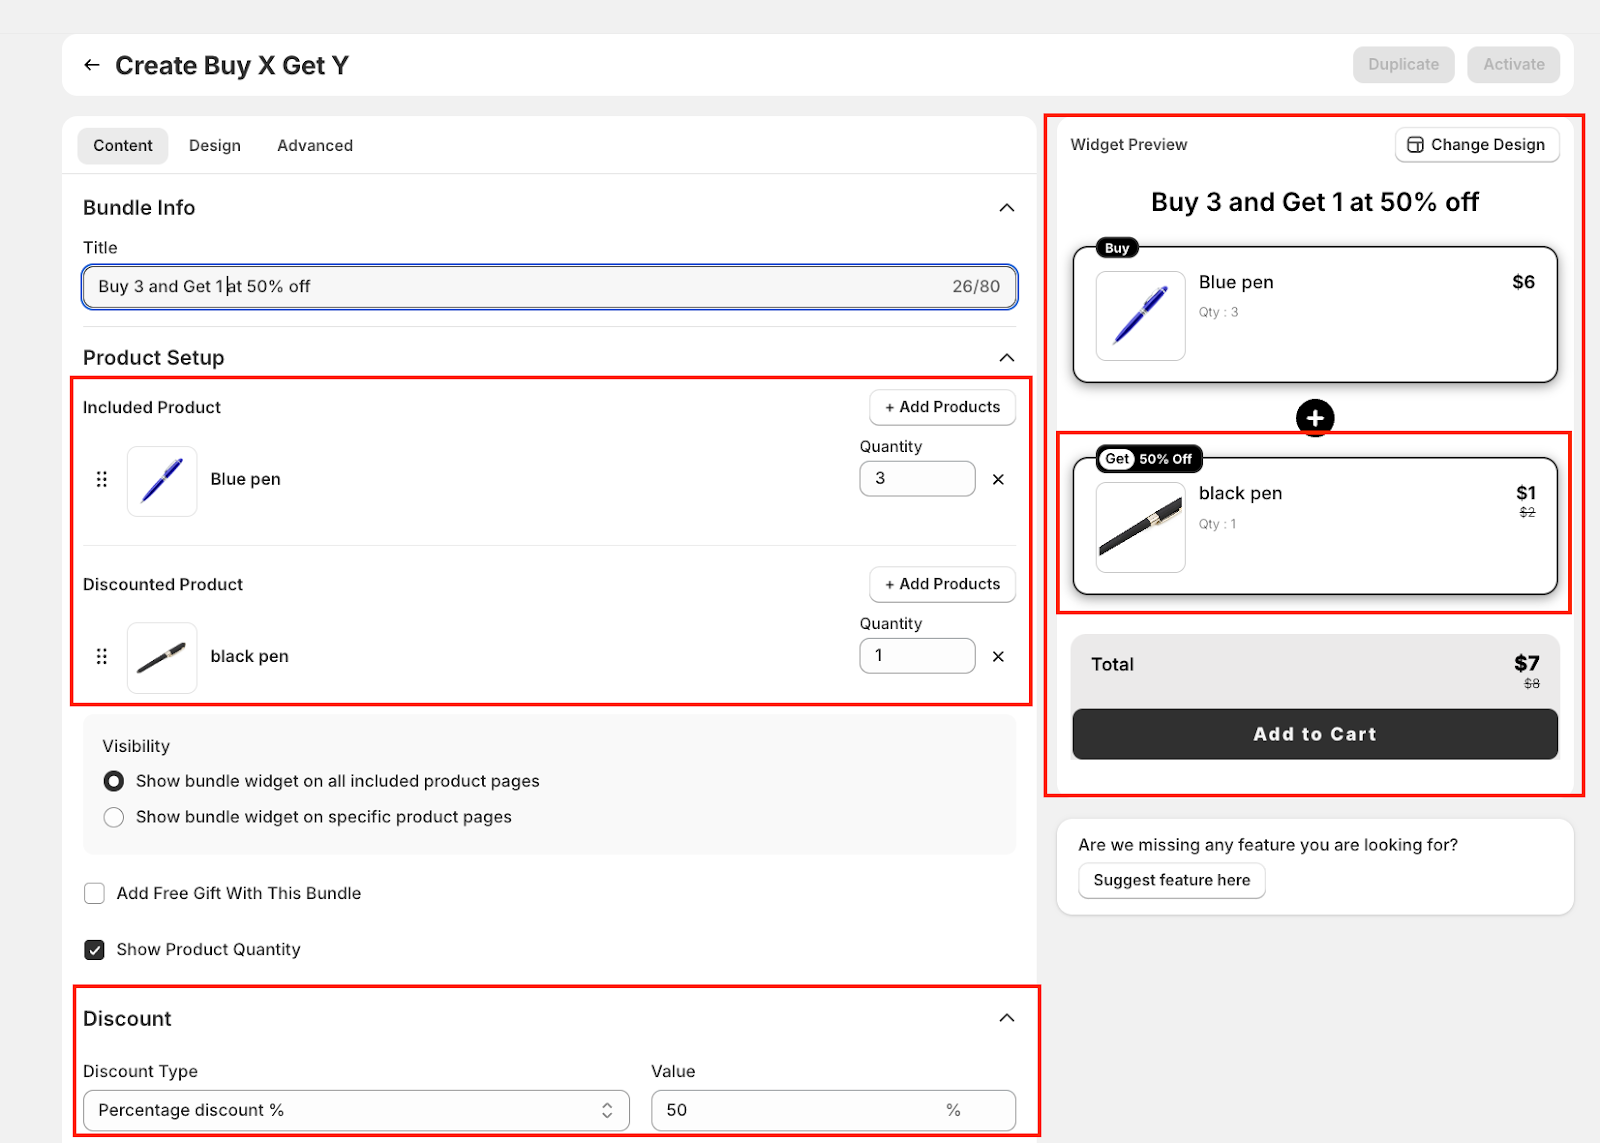Collapse the Bundle Info section
Screen dimensions: 1600x1143
(1006, 208)
